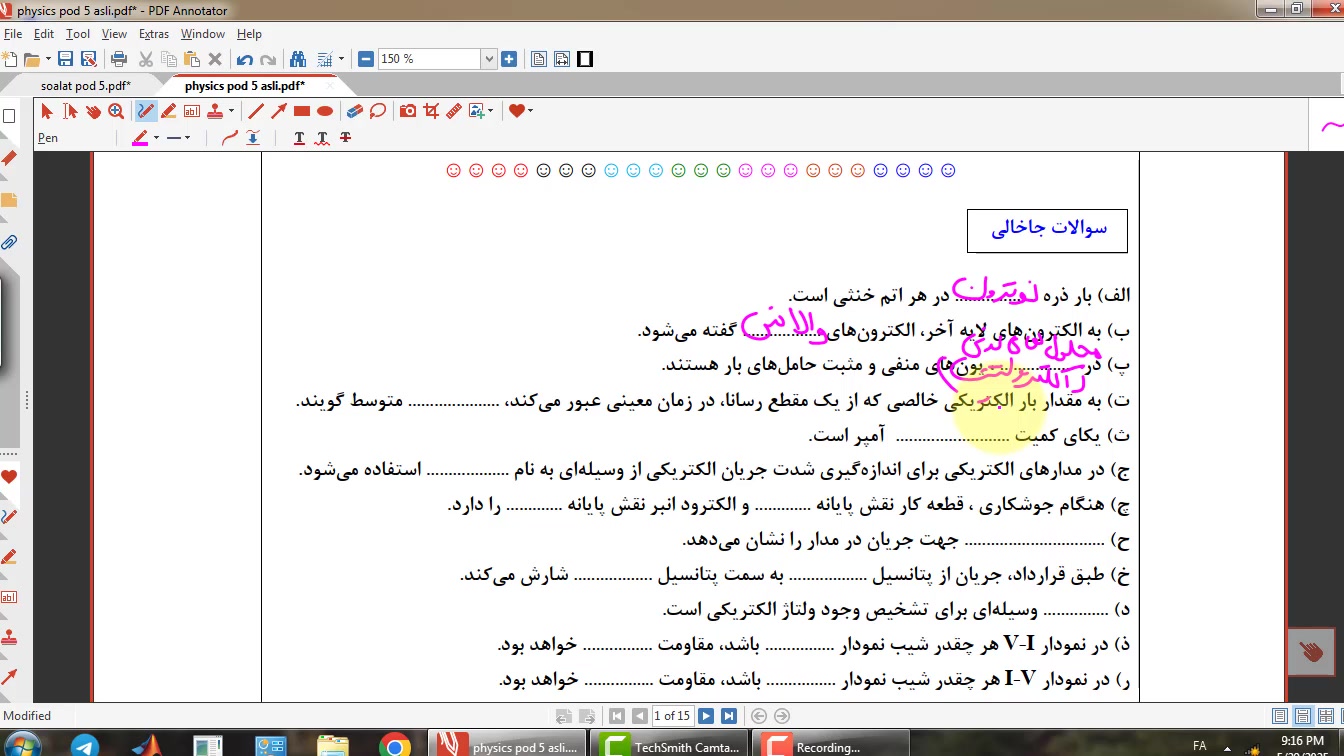Toggle full screen view mode
1344x756 pixels.
pyautogui.click(x=585, y=59)
